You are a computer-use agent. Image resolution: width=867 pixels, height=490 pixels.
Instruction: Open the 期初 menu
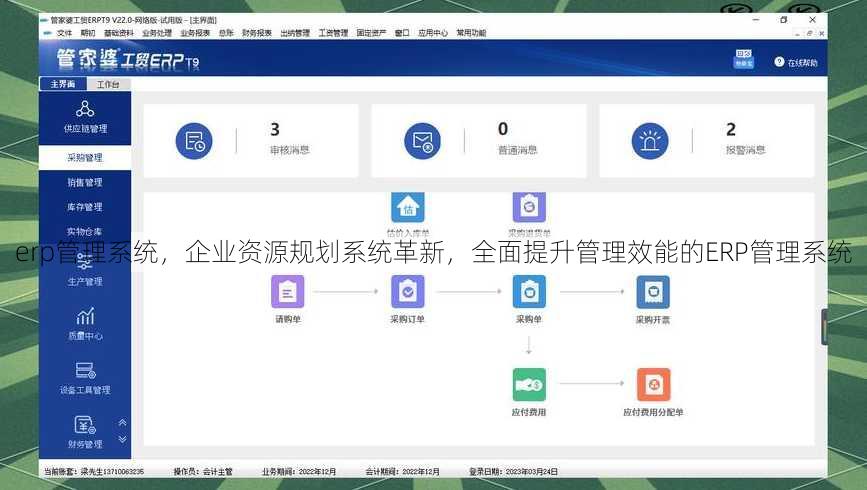pyautogui.click(x=88, y=33)
